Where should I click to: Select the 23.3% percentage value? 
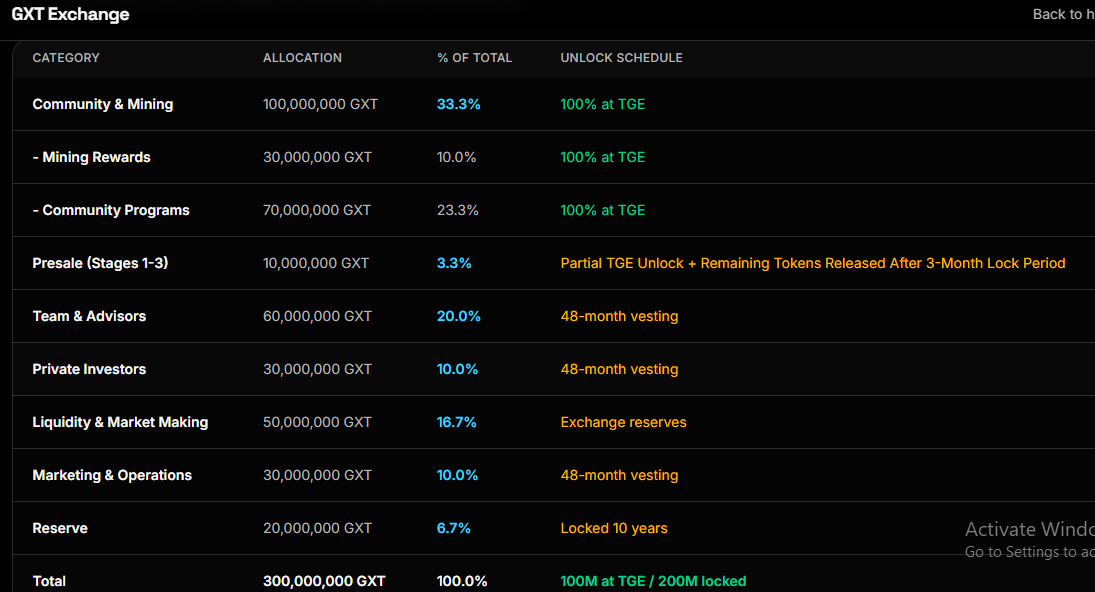[458, 210]
